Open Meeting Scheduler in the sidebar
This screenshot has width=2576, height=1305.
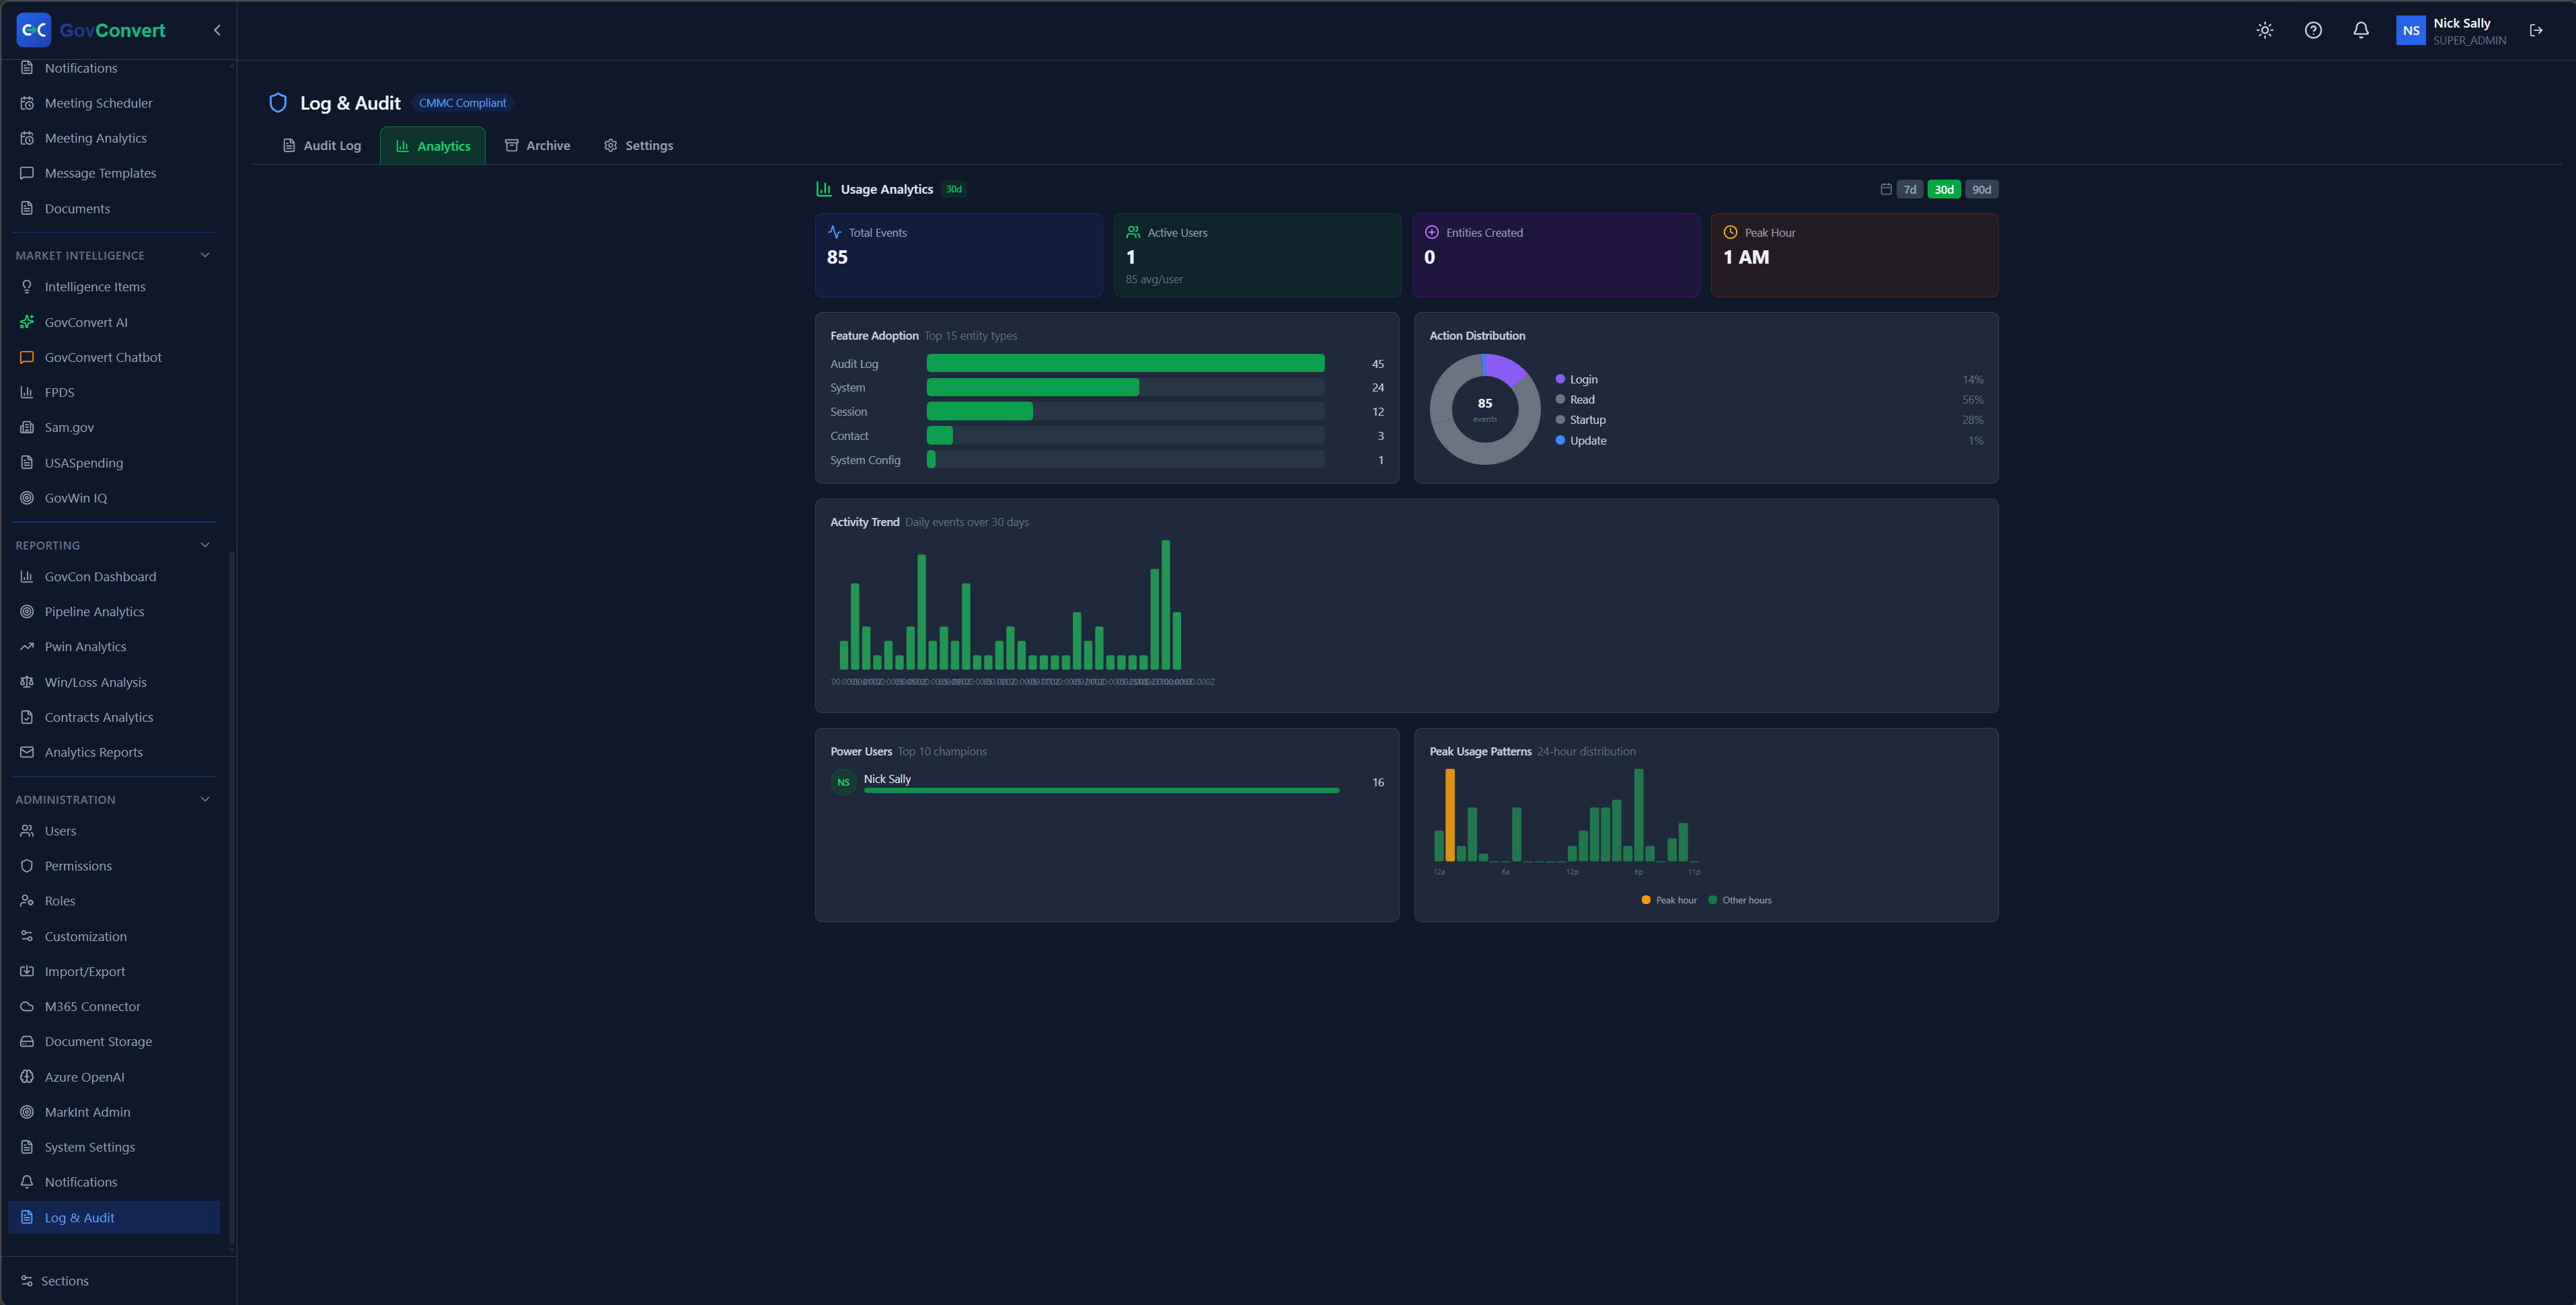coord(113,103)
